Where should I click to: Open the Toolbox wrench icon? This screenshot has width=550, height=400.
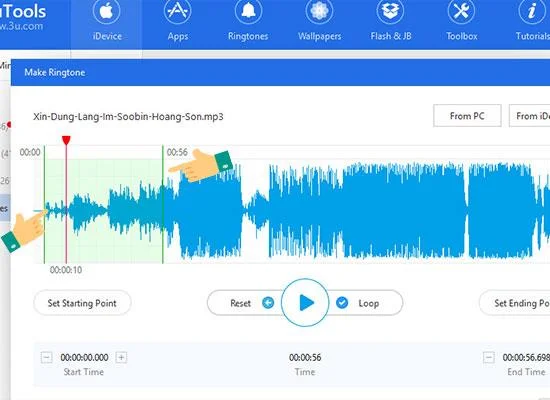(x=461, y=11)
